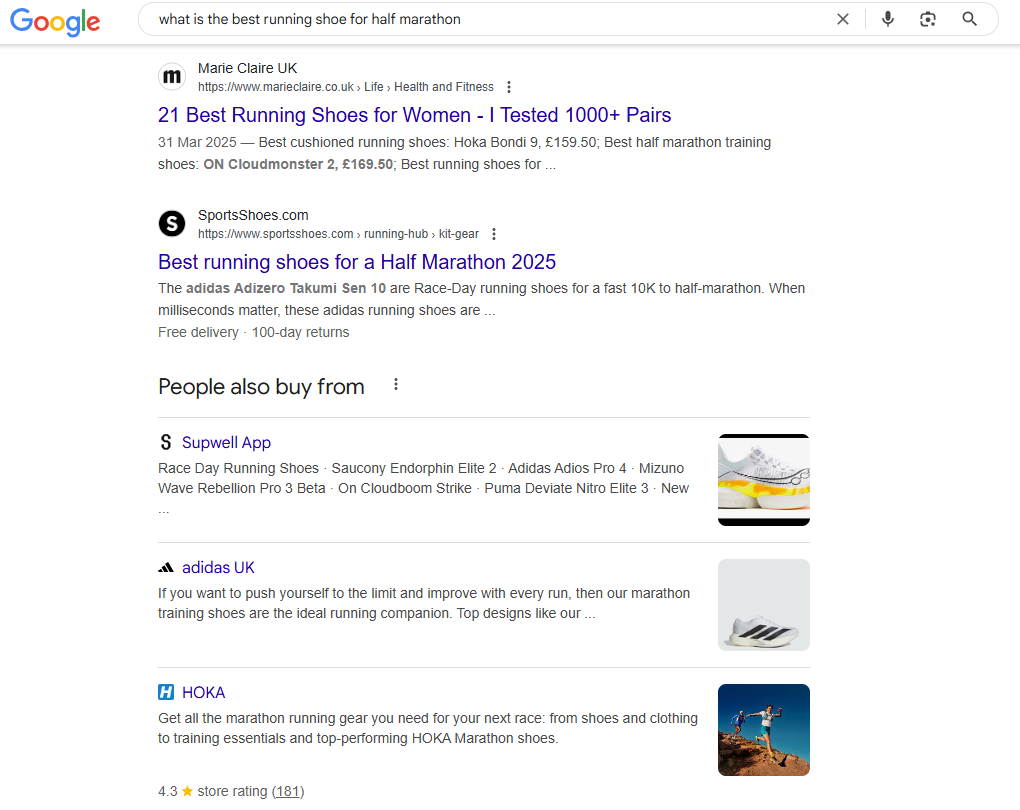Click SportsShoes.com favicon

coord(172,224)
